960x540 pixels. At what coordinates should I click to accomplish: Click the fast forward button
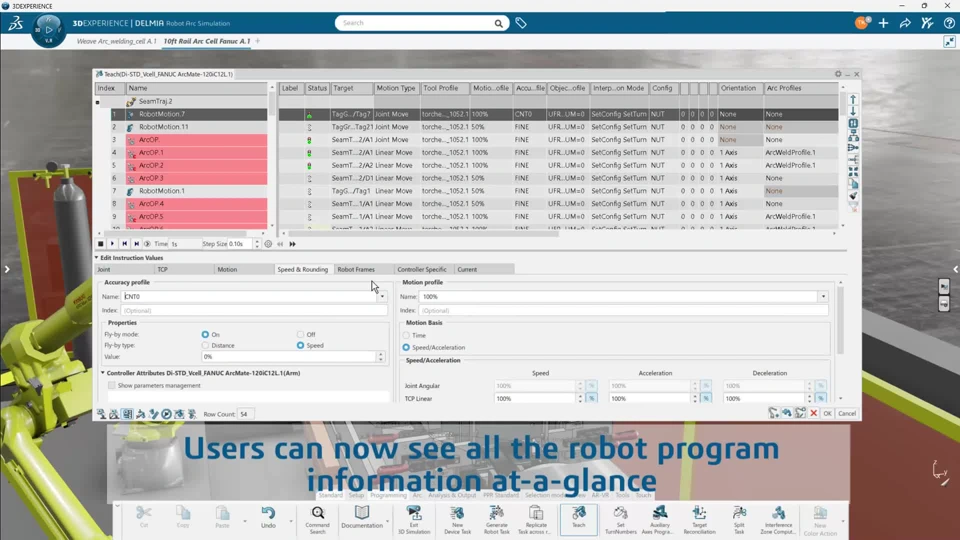293,244
